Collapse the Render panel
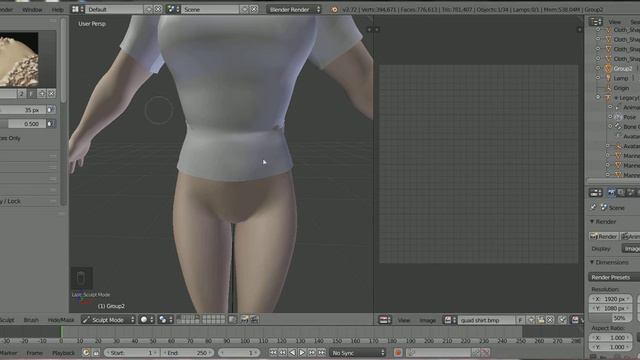This screenshot has width=640, height=360. (x=592, y=222)
